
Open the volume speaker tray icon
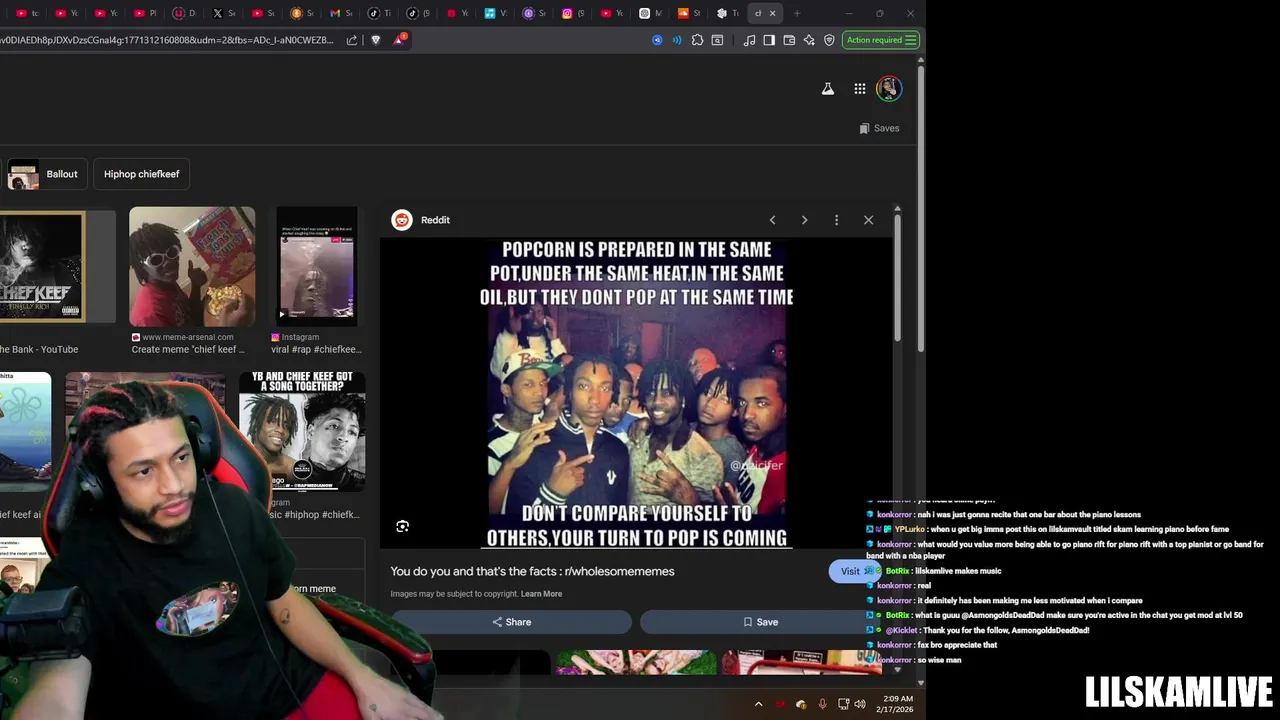(x=860, y=704)
